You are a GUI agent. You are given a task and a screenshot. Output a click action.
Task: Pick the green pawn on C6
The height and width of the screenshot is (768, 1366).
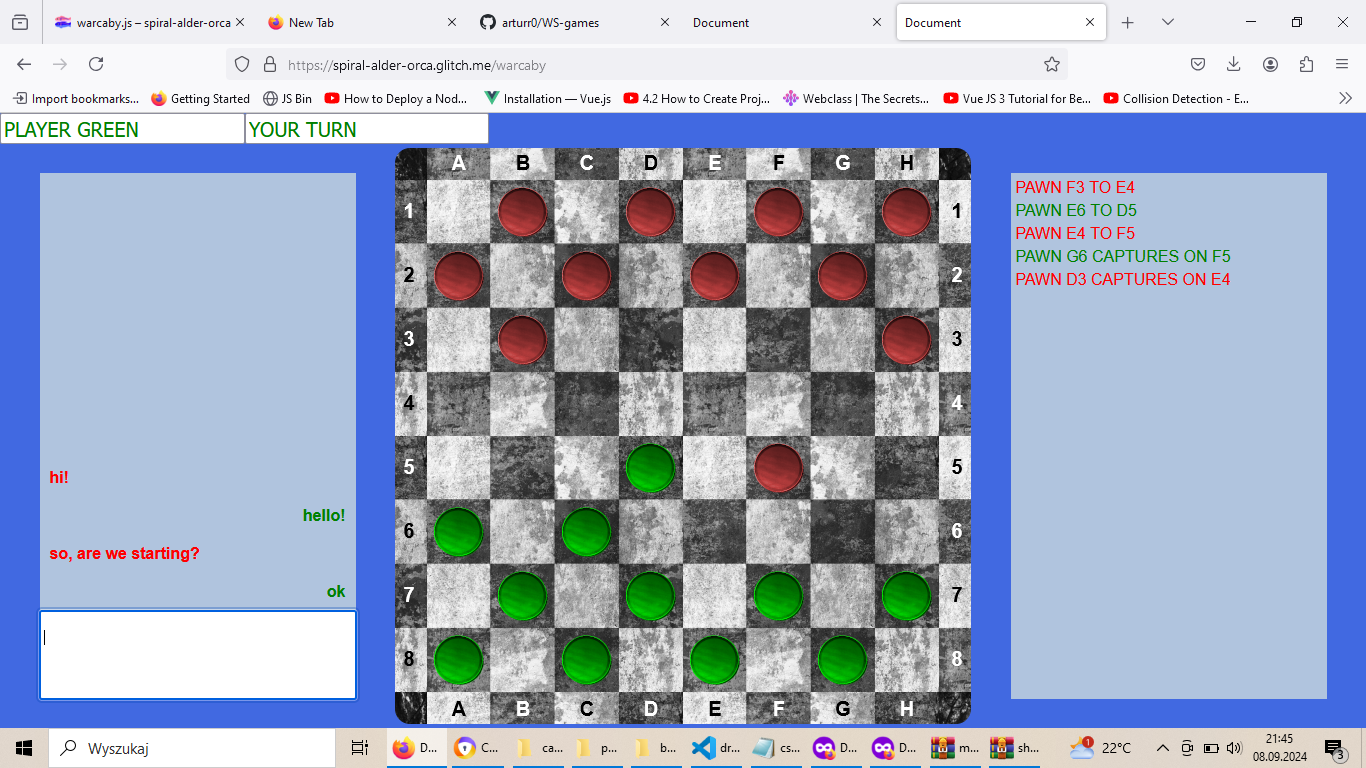[586, 532]
